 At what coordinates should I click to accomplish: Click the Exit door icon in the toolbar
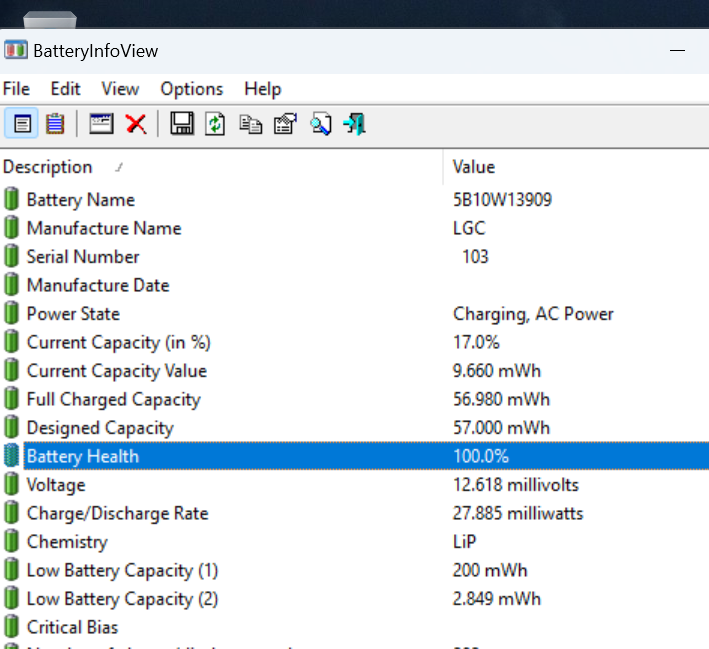tap(354, 124)
